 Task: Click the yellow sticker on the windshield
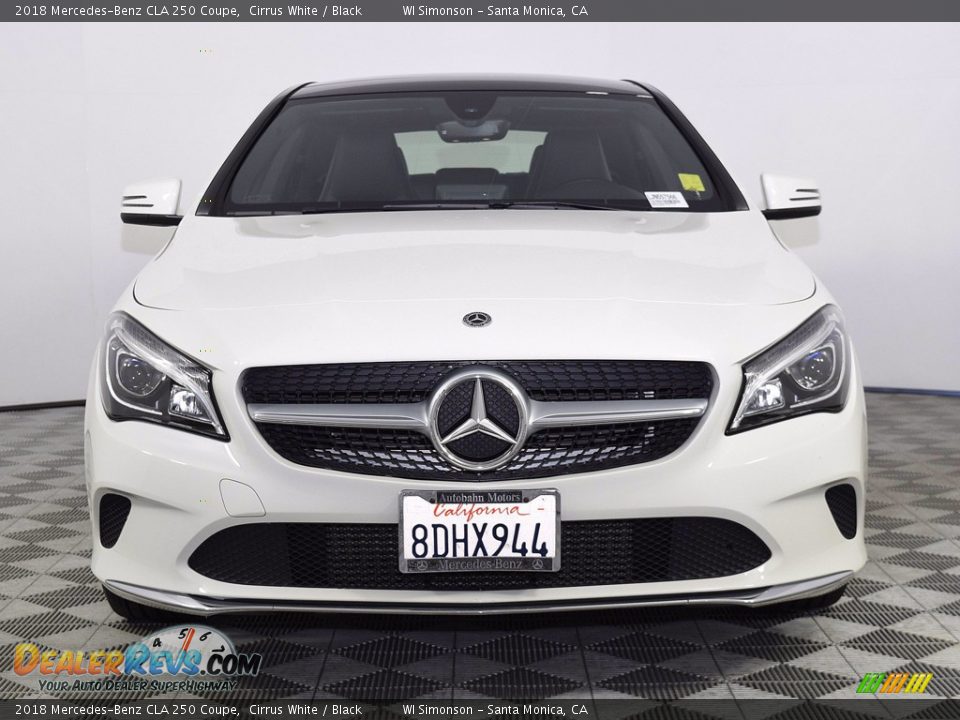(x=690, y=182)
